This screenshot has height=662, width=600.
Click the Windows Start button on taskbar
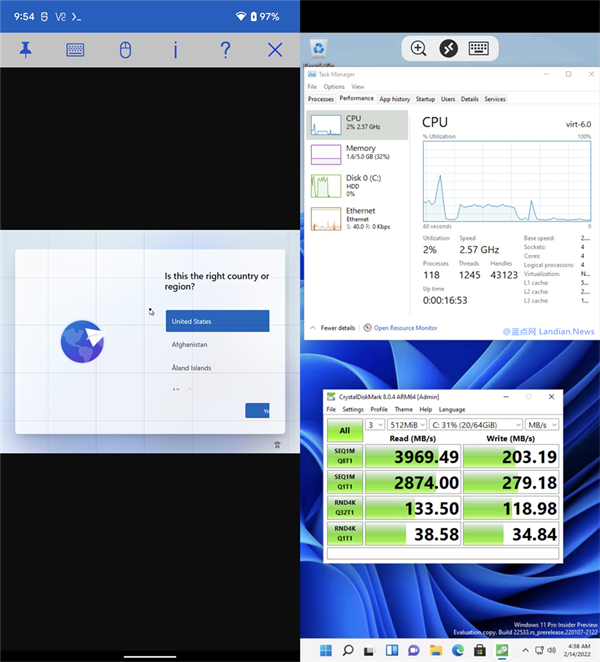coord(326,650)
